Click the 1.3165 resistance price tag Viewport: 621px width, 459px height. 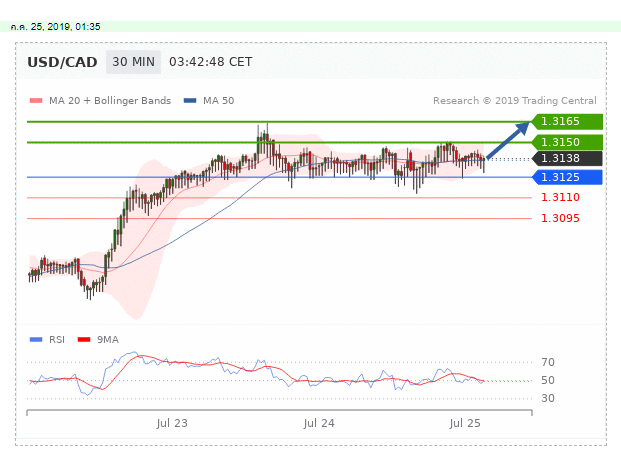(567, 121)
